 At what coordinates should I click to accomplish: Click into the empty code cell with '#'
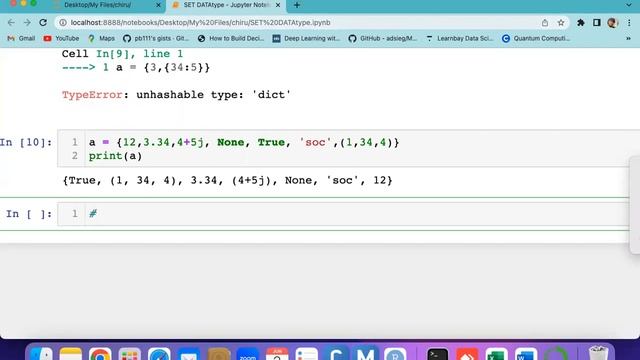pos(357,213)
